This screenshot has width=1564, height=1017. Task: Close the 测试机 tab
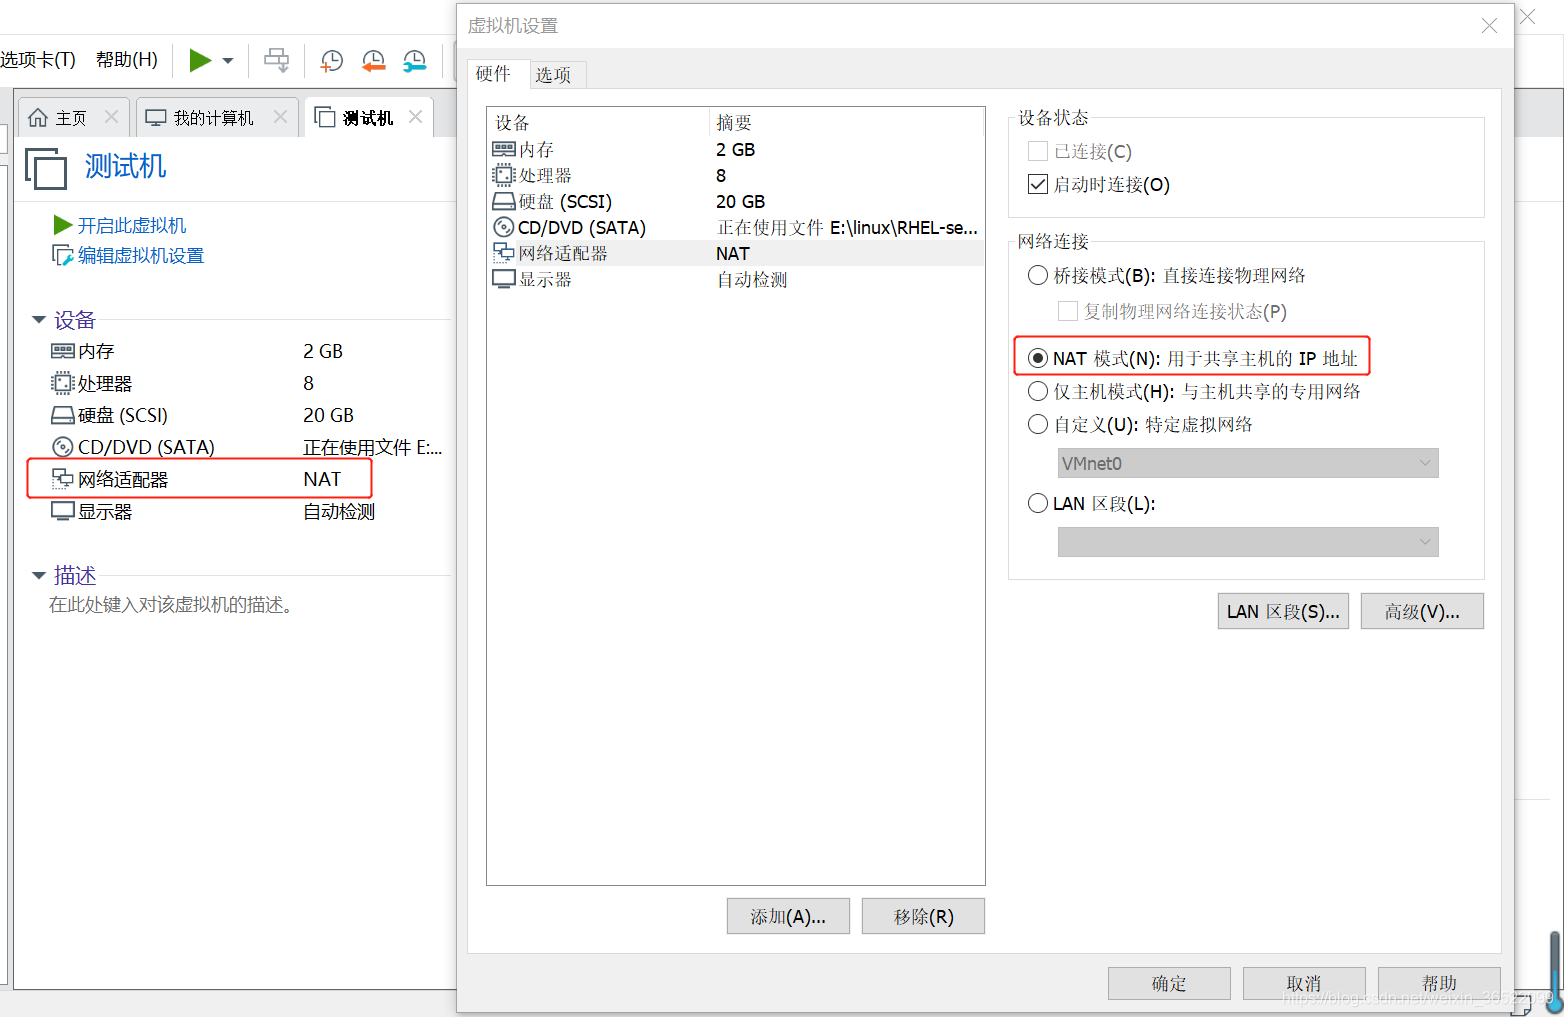point(415,117)
